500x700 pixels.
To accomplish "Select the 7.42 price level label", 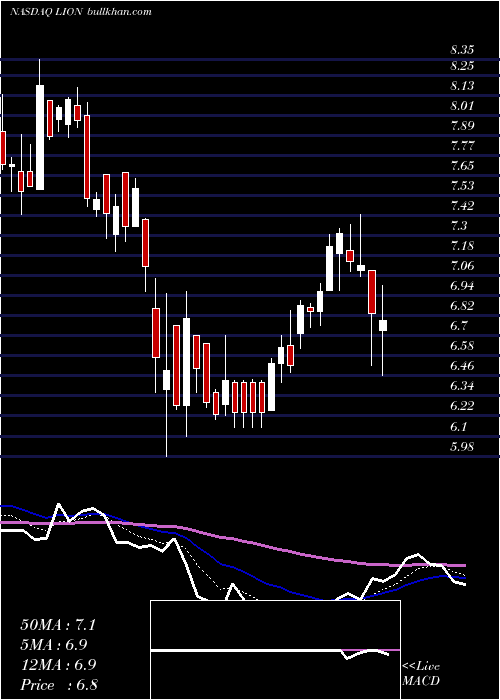I will [462, 206].
